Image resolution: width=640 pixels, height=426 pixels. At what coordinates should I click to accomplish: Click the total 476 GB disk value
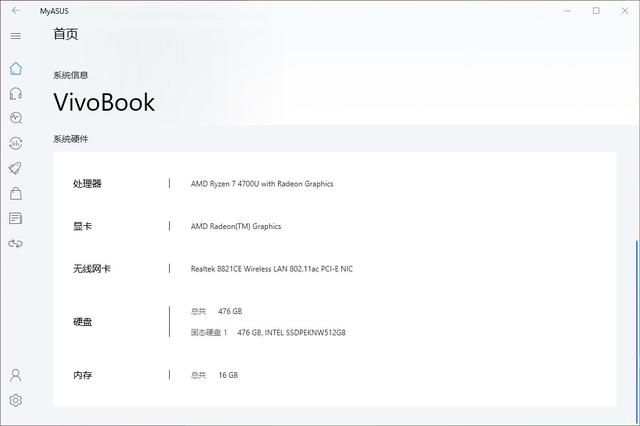point(230,311)
